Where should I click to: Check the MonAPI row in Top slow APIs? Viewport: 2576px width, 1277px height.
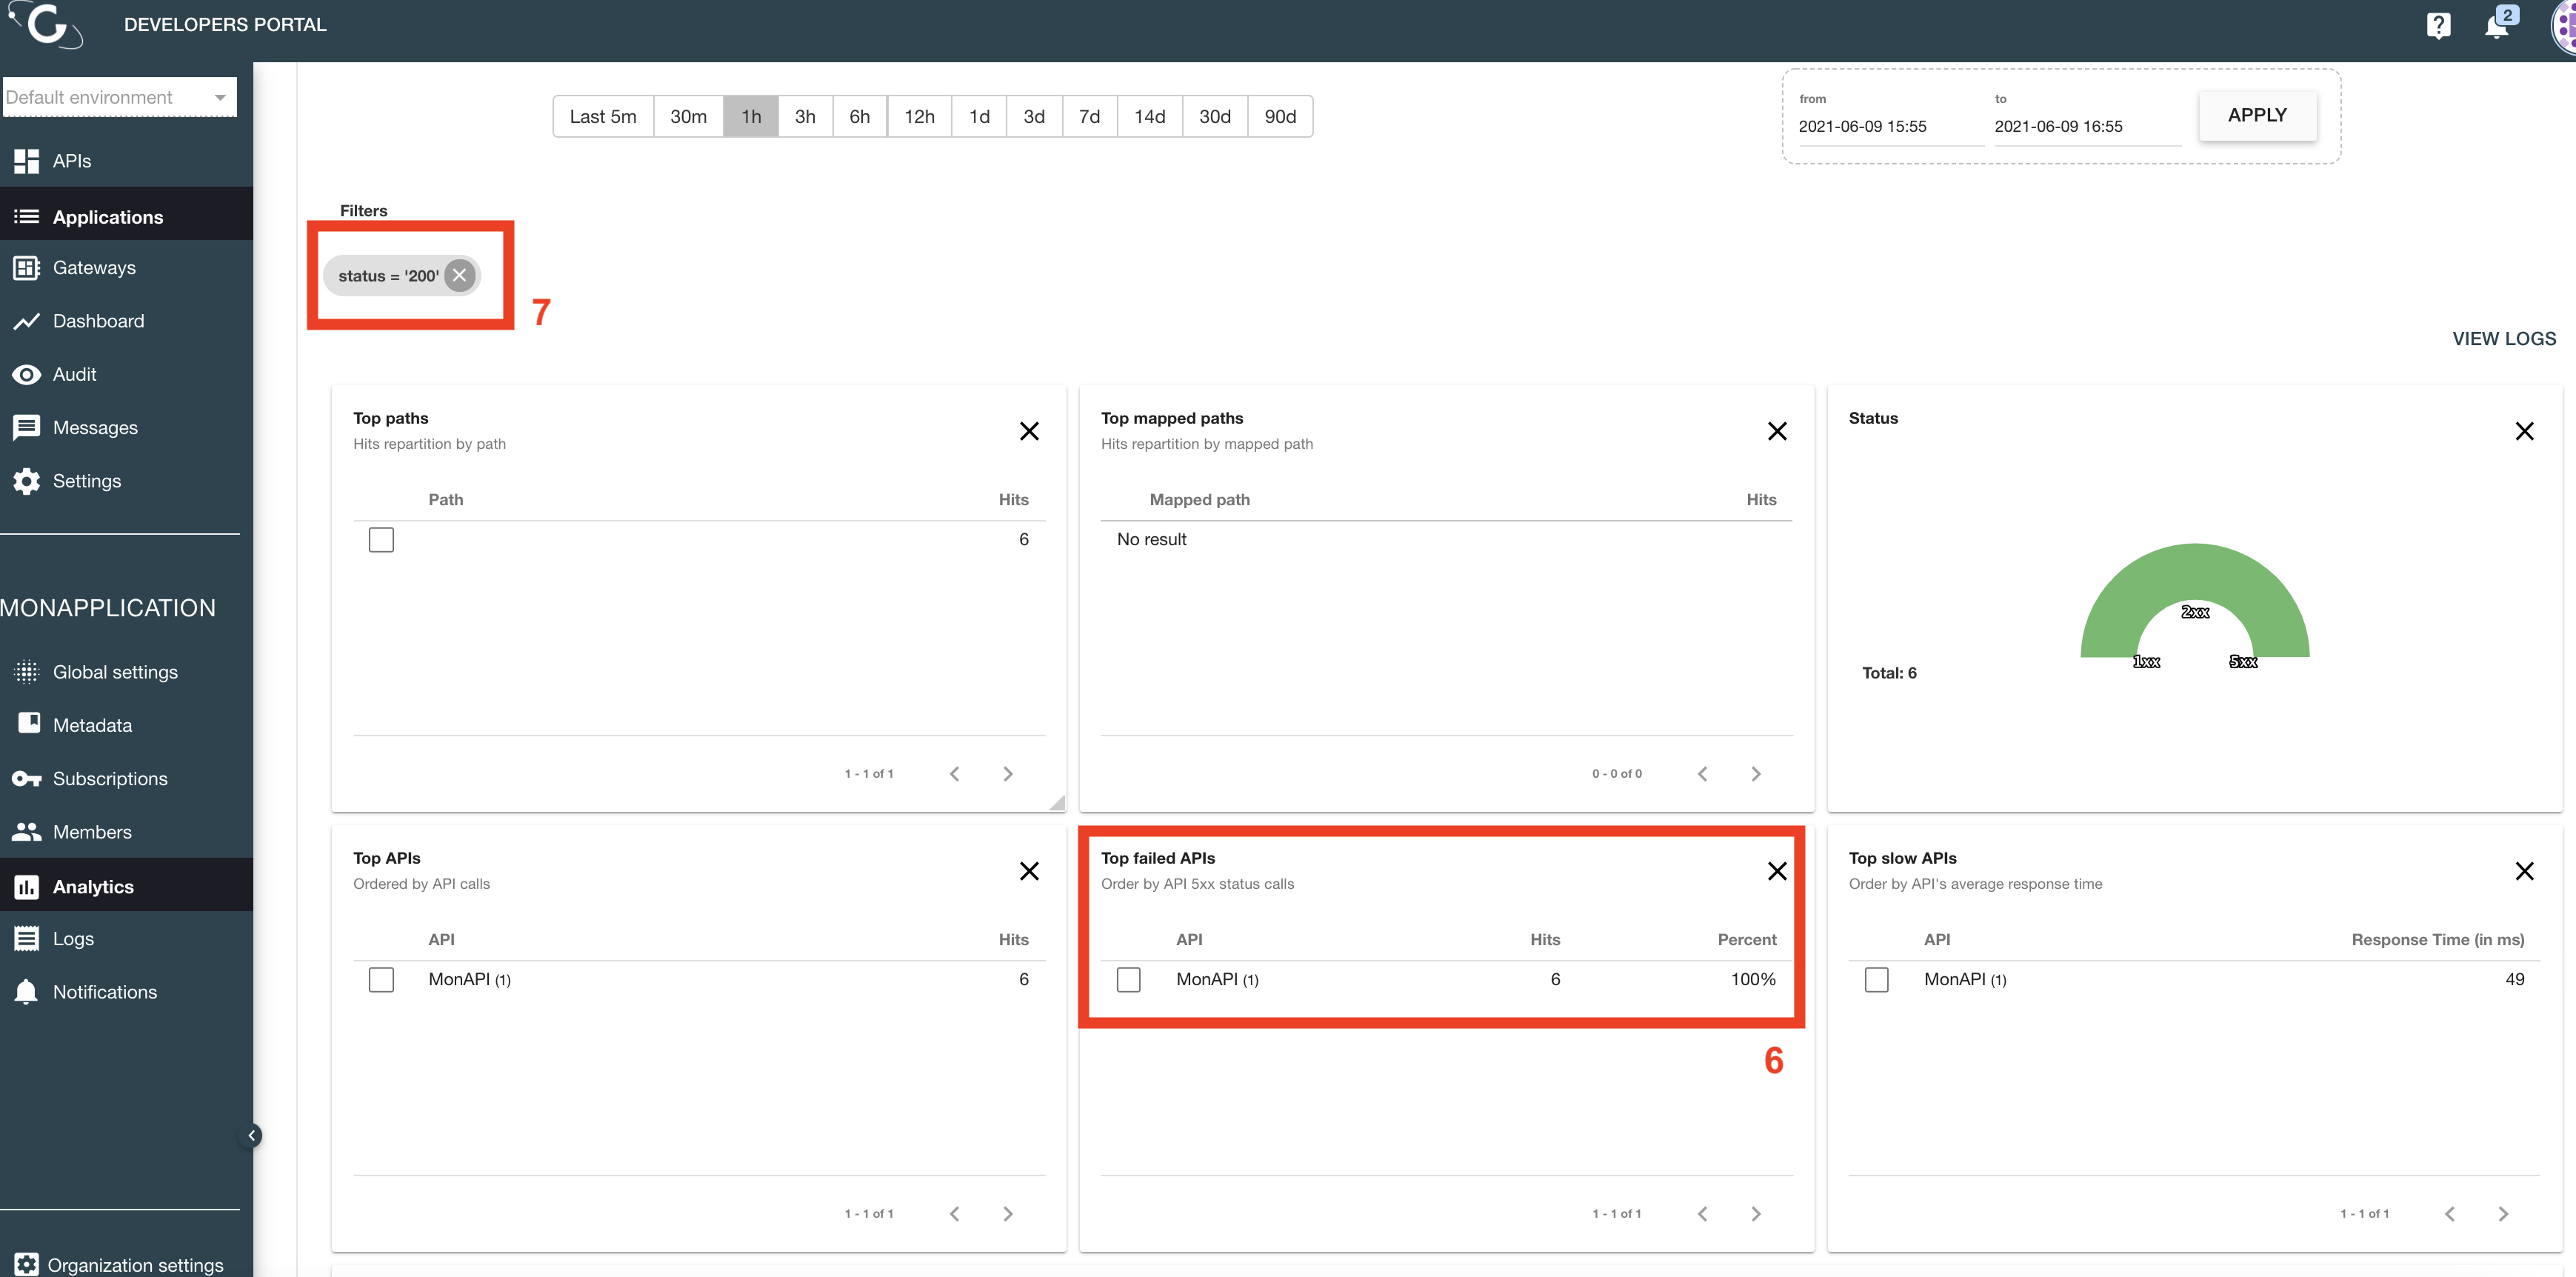[1876, 980]
